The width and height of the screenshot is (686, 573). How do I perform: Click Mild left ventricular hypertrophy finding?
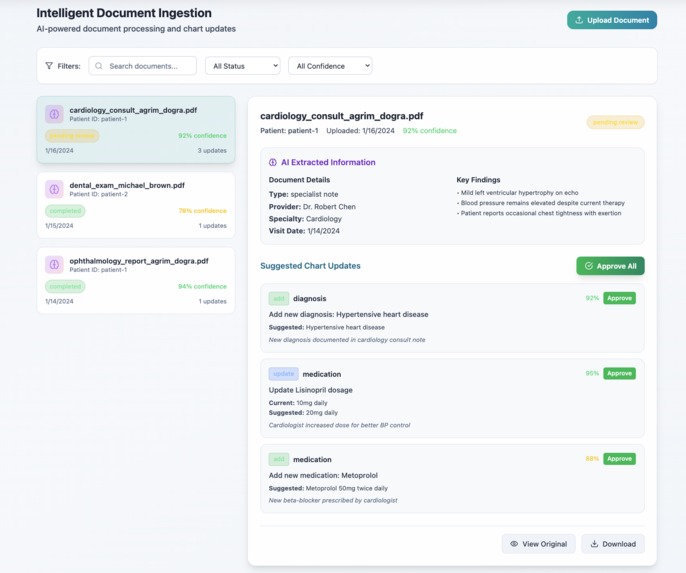coord(518,192)
